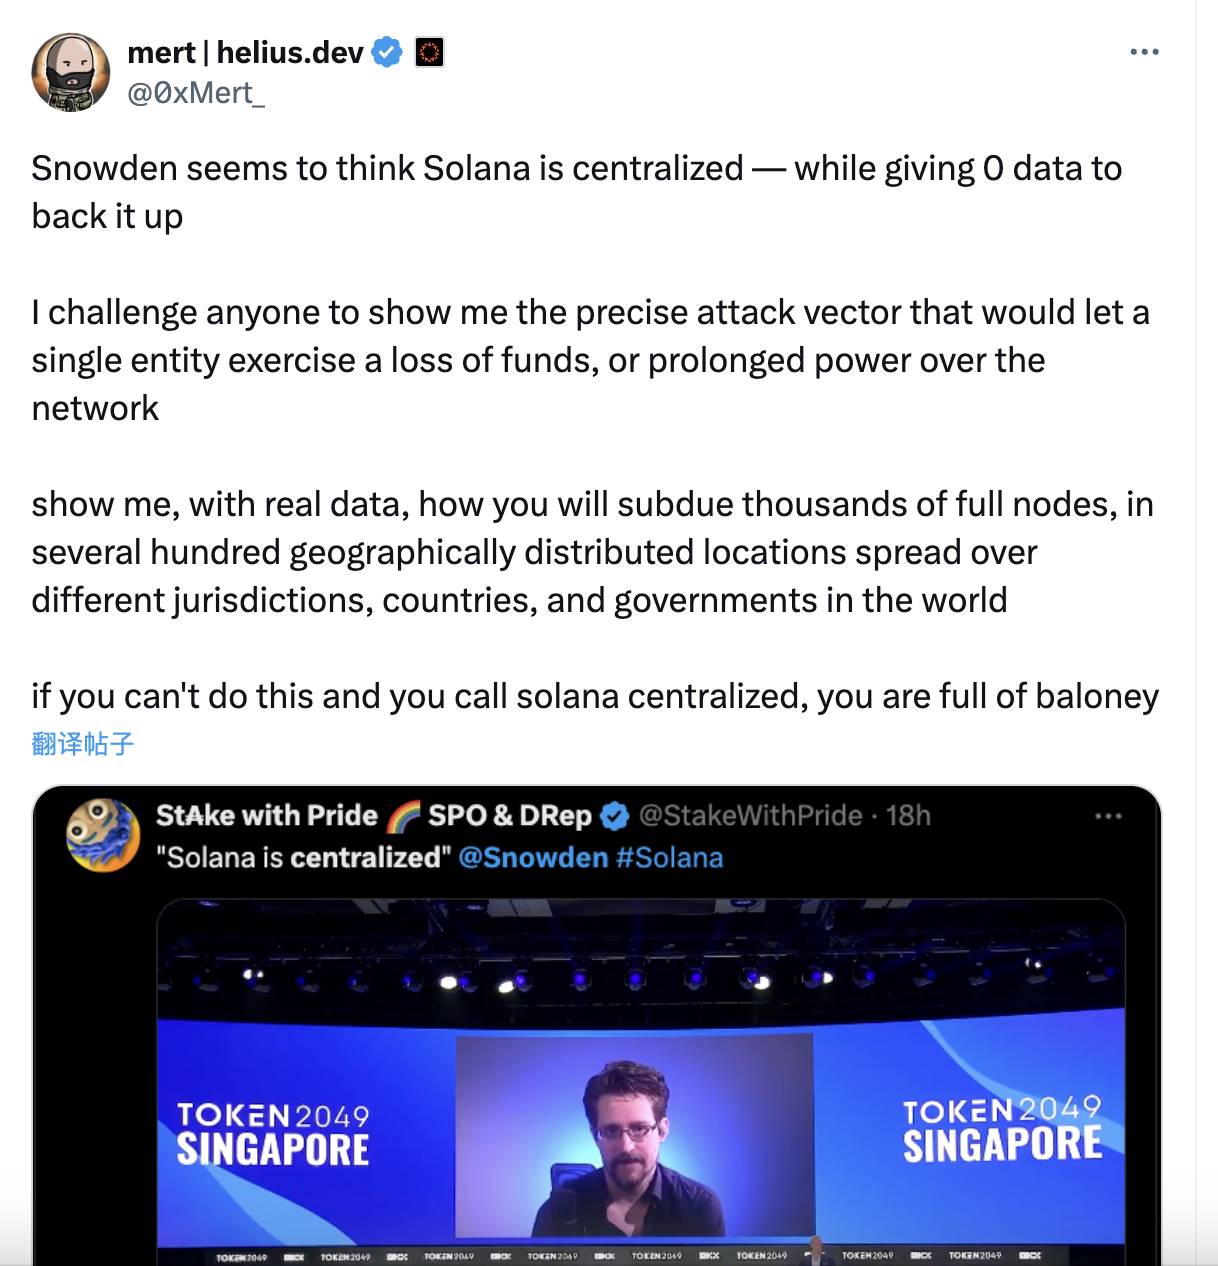Click the blue verified badge beside helius.dev

(387, 52)
